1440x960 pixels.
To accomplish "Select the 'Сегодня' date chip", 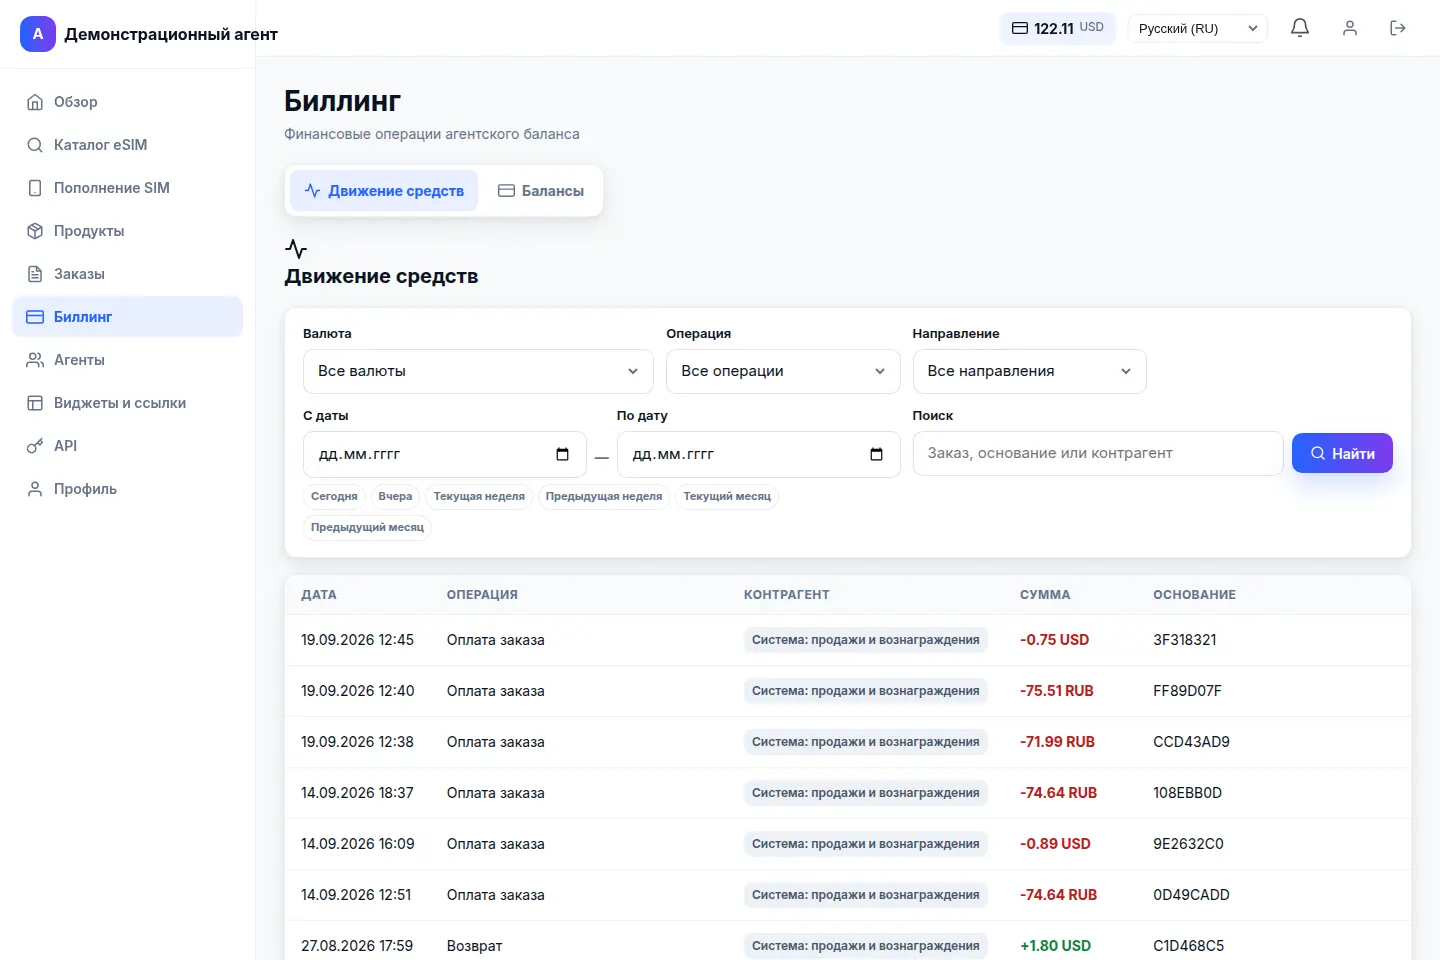I will (334, 496).
